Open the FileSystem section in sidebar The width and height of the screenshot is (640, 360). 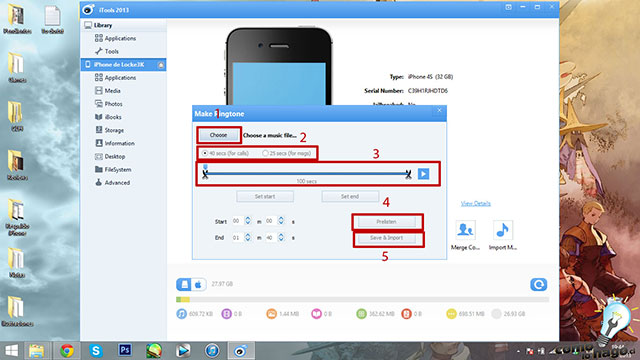113,169
